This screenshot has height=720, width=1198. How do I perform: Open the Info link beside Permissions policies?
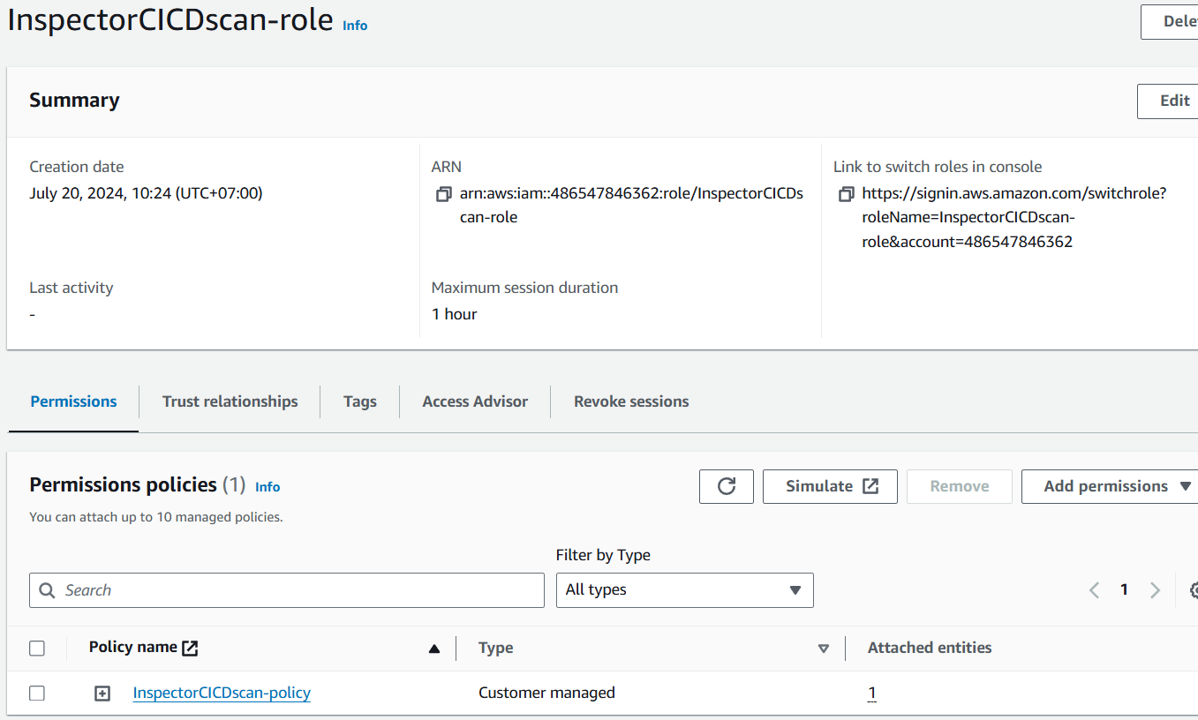click(267, 487)
